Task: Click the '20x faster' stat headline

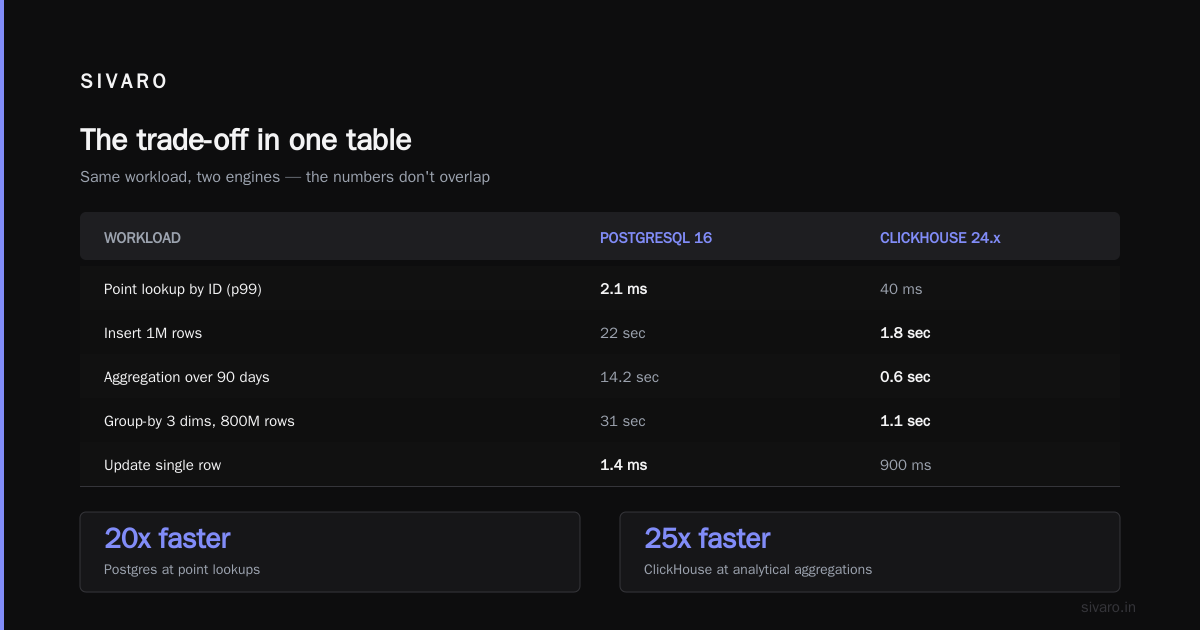Action: point(167,538)
